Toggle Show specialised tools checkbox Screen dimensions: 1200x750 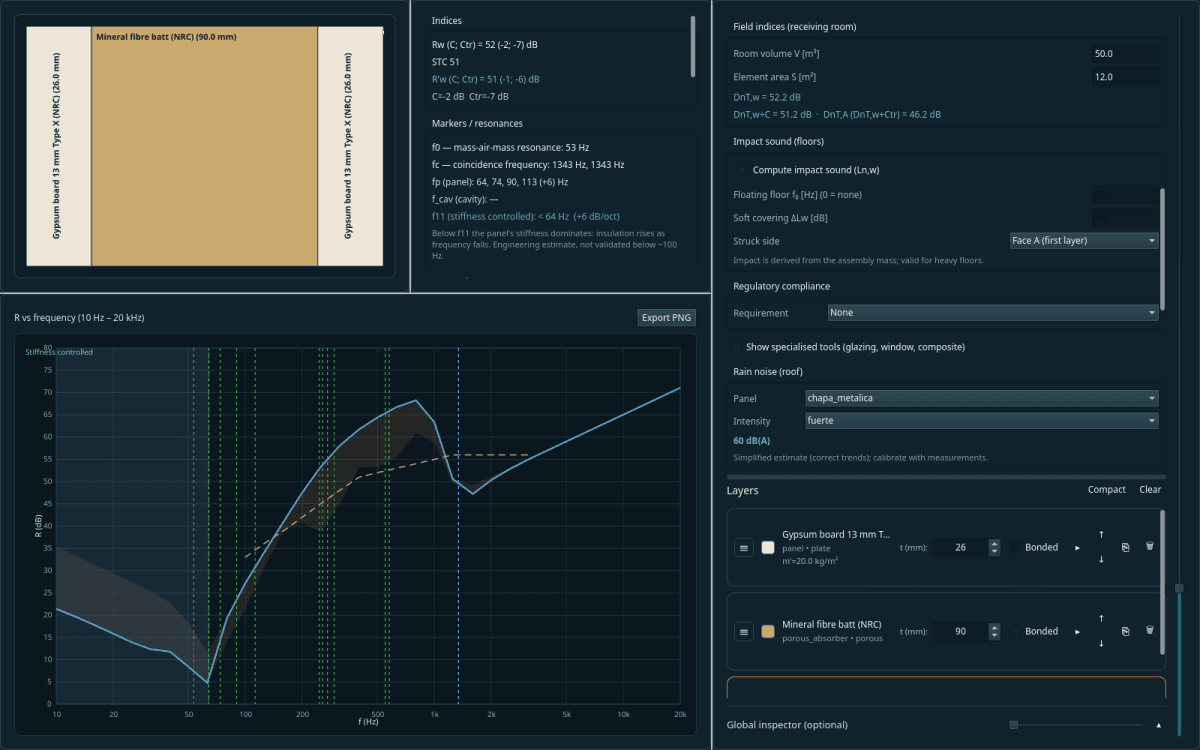tap(738, 347)
